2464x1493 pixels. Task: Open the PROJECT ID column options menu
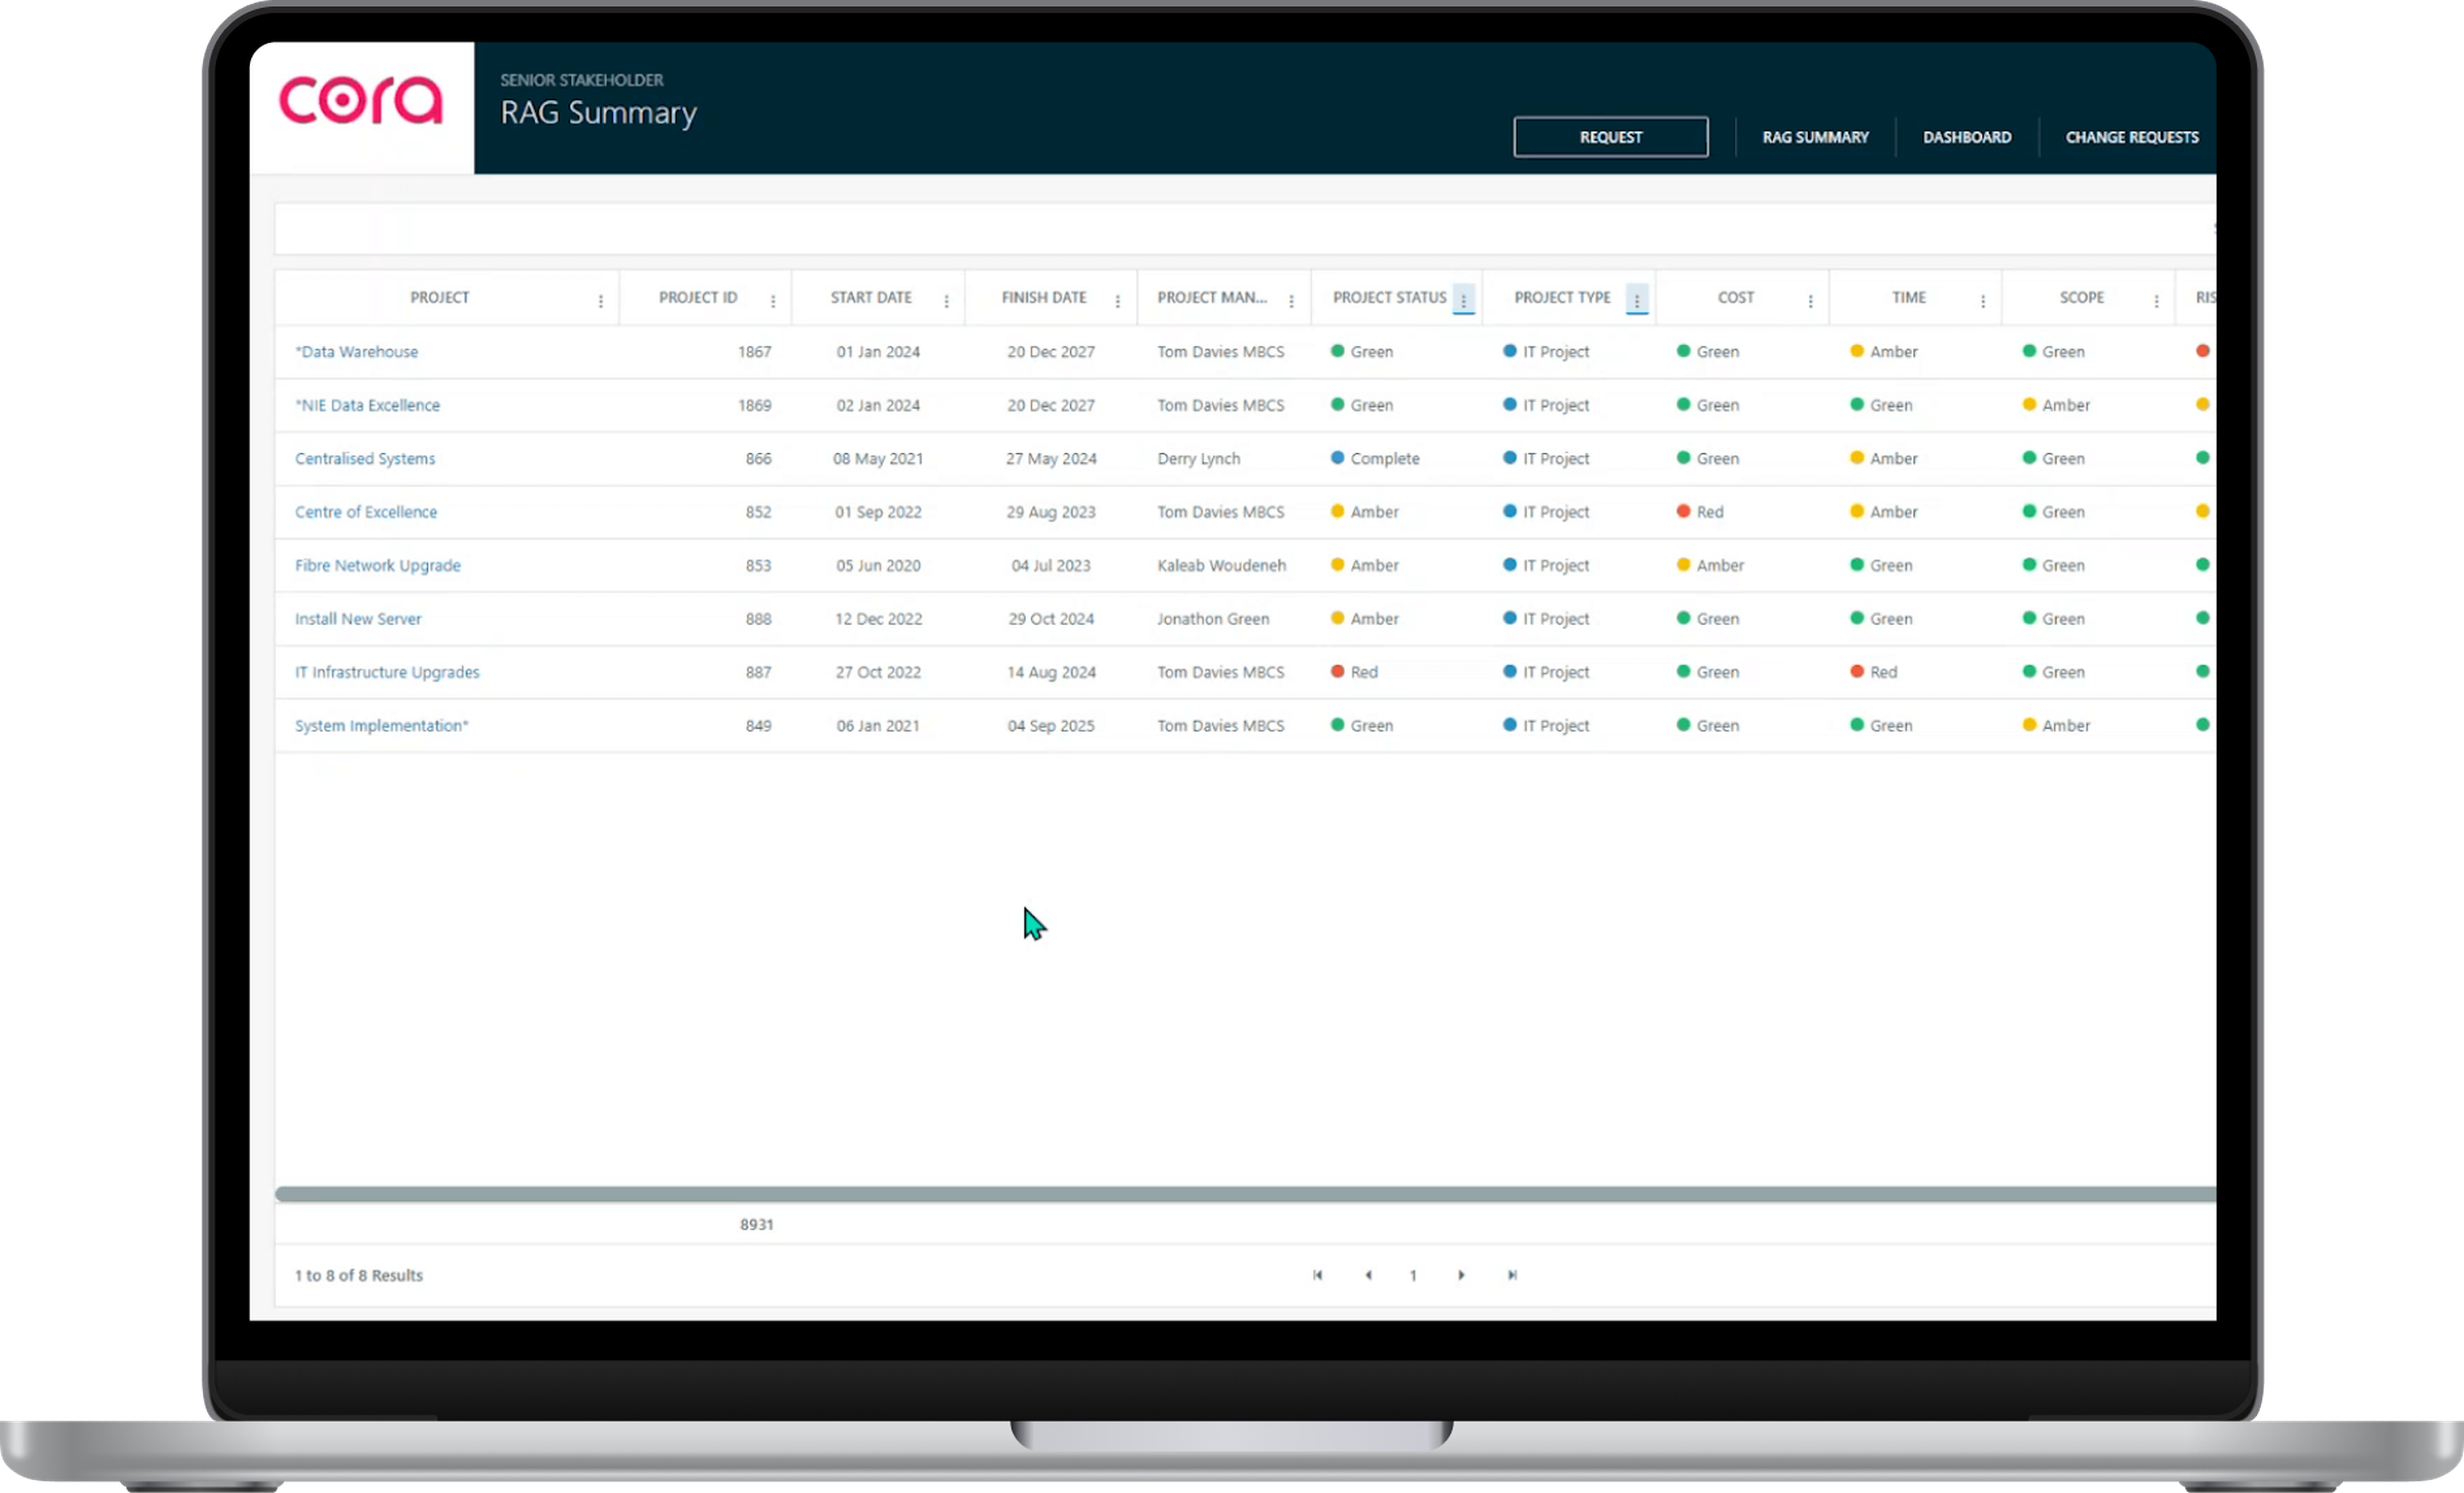coord(773,301)
